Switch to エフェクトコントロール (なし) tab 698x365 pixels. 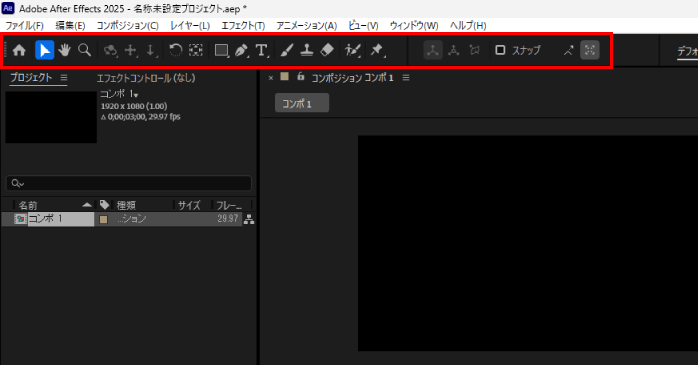pyautogui.click(x=146, y=78)
